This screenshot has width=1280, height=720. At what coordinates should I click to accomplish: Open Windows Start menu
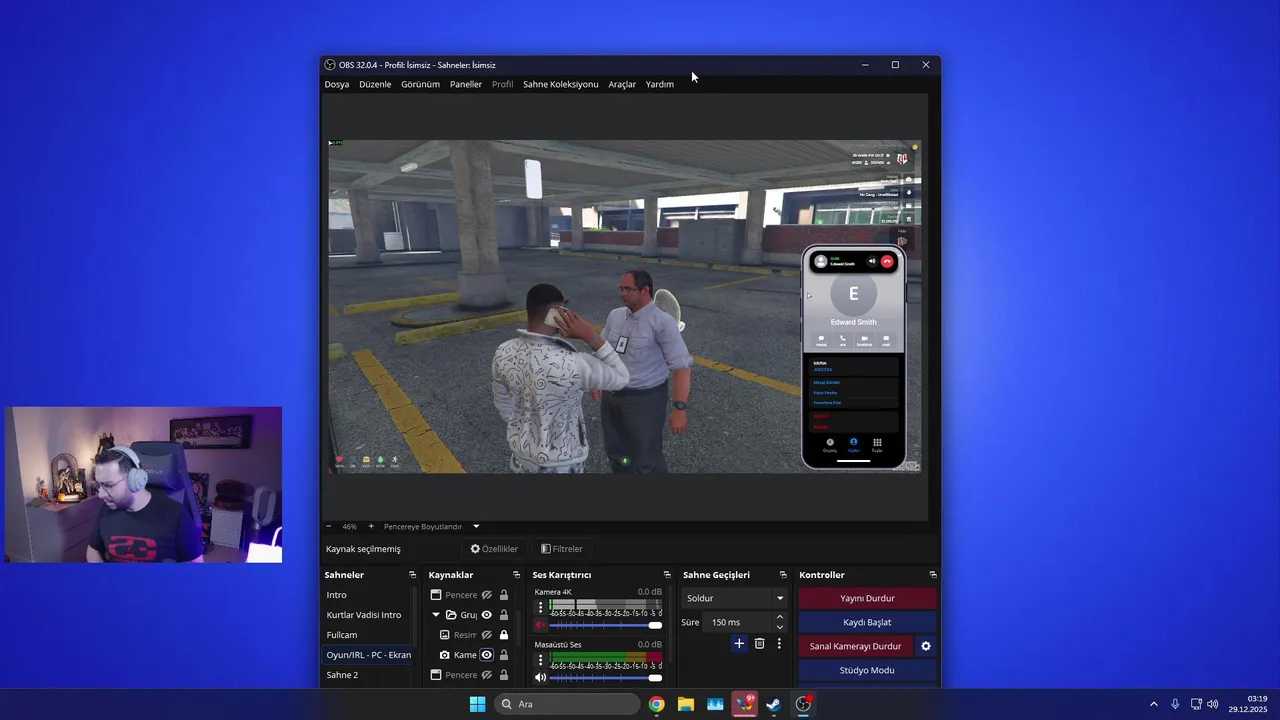477,704
